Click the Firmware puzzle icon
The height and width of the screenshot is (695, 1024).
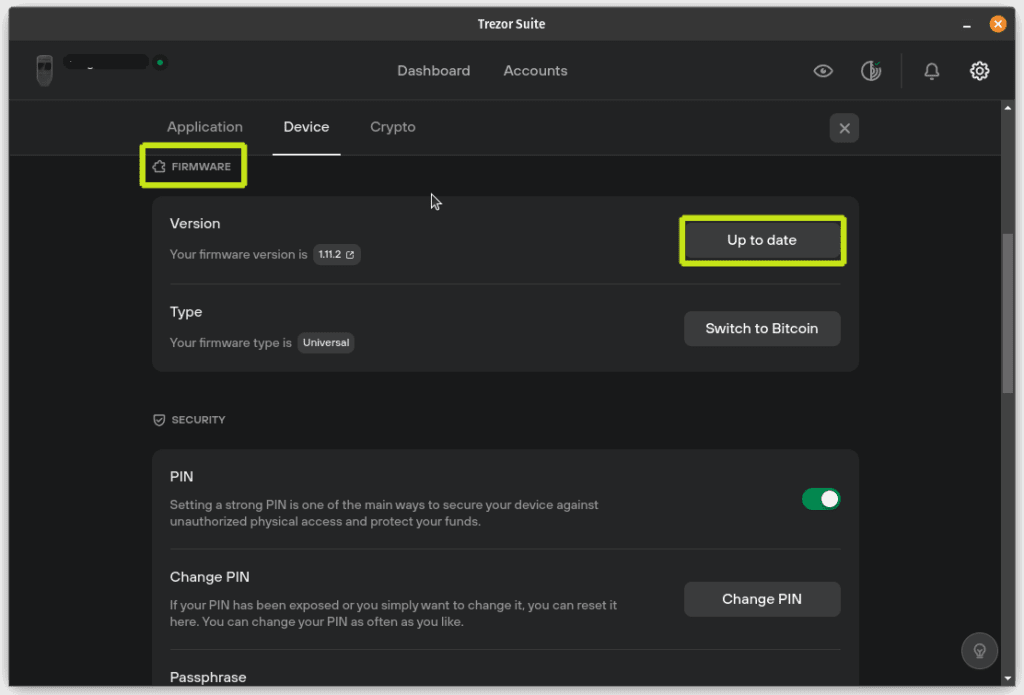point(159,167)
